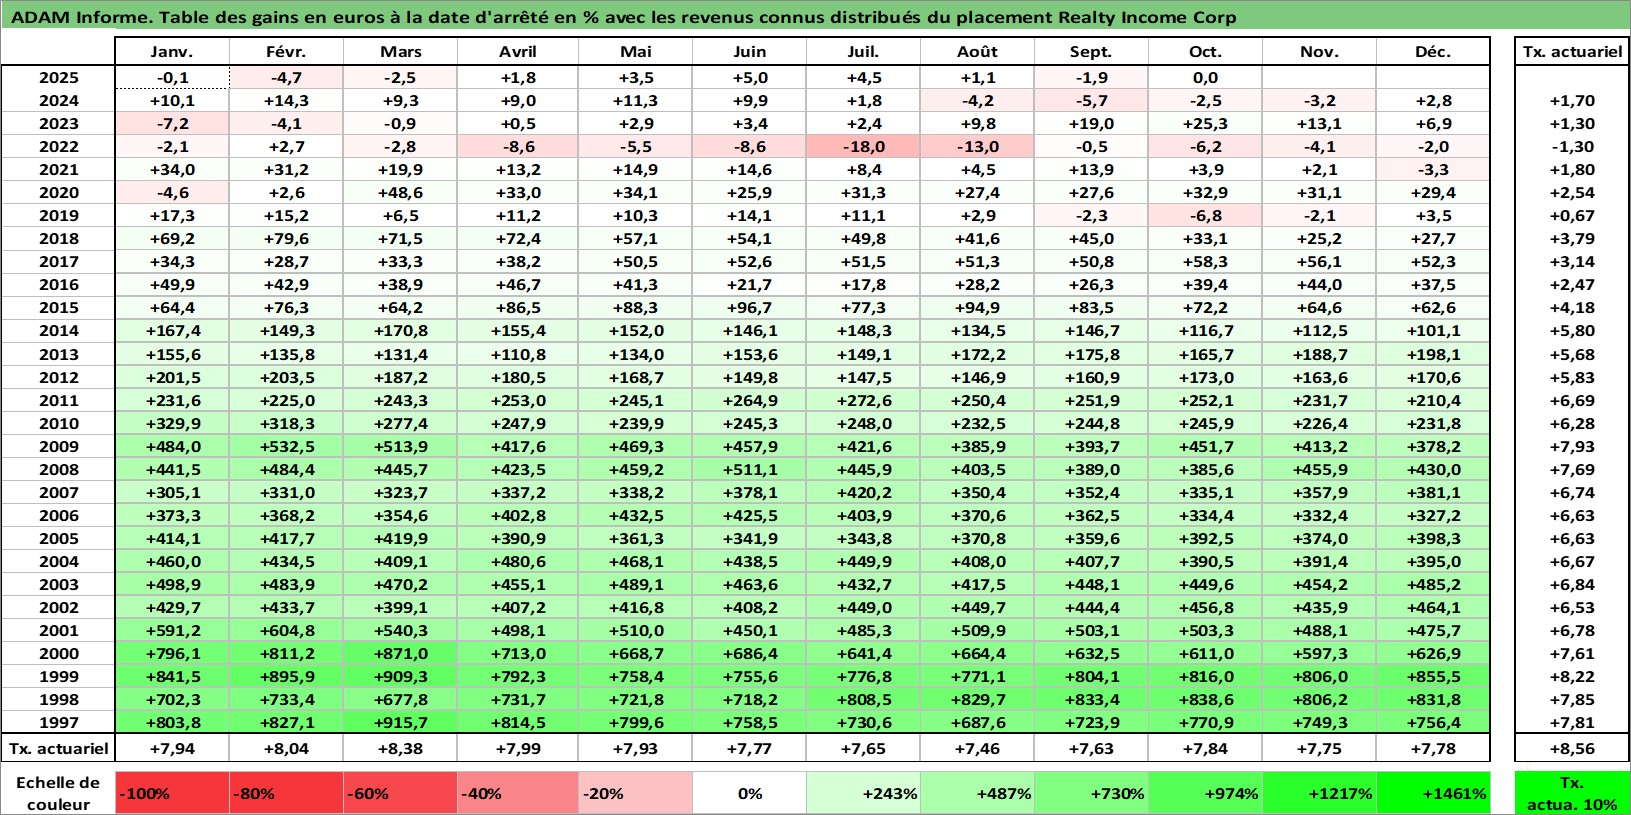Image resolution: width=1631 pixels, height=815 pixels.
Task: Choose the +1461% bright green swatch
Action: 1433,793
